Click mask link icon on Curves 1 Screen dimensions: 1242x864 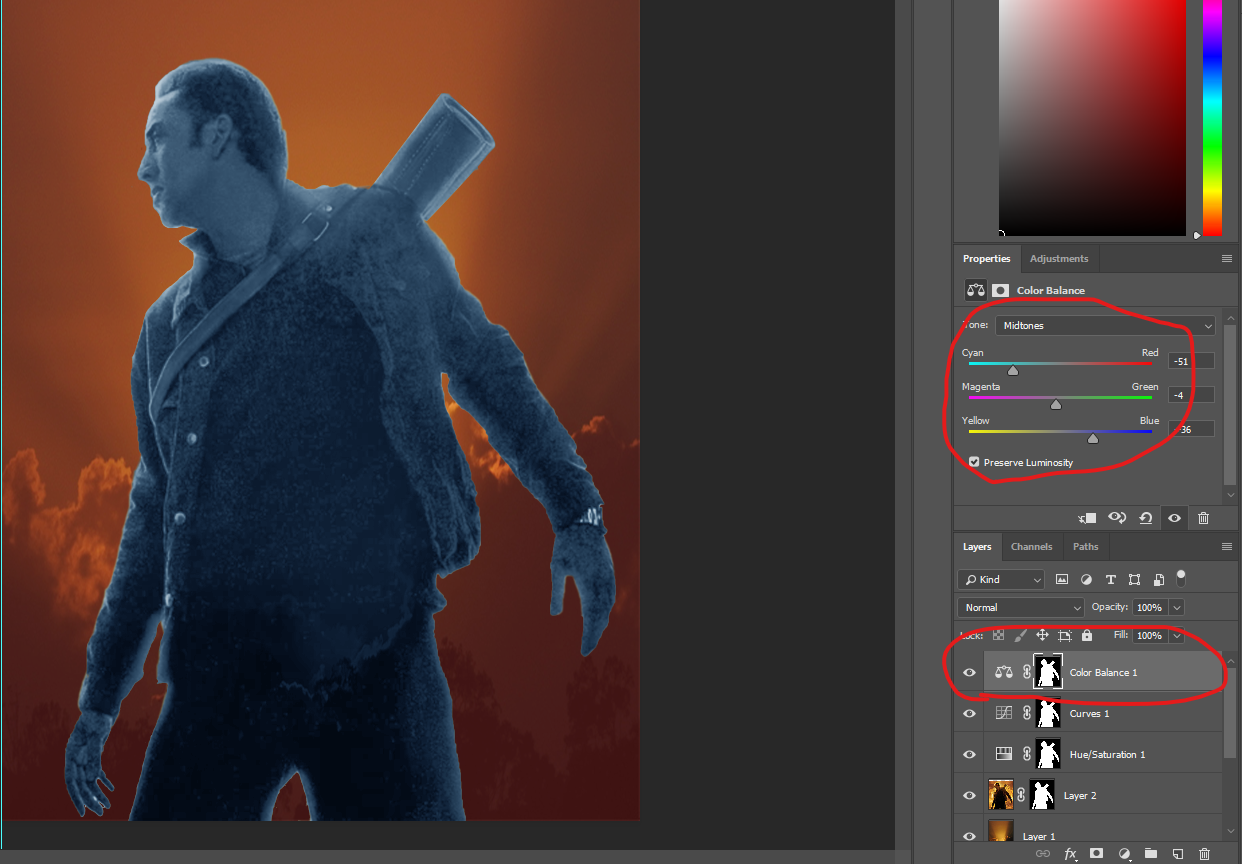pos(1026,713)
